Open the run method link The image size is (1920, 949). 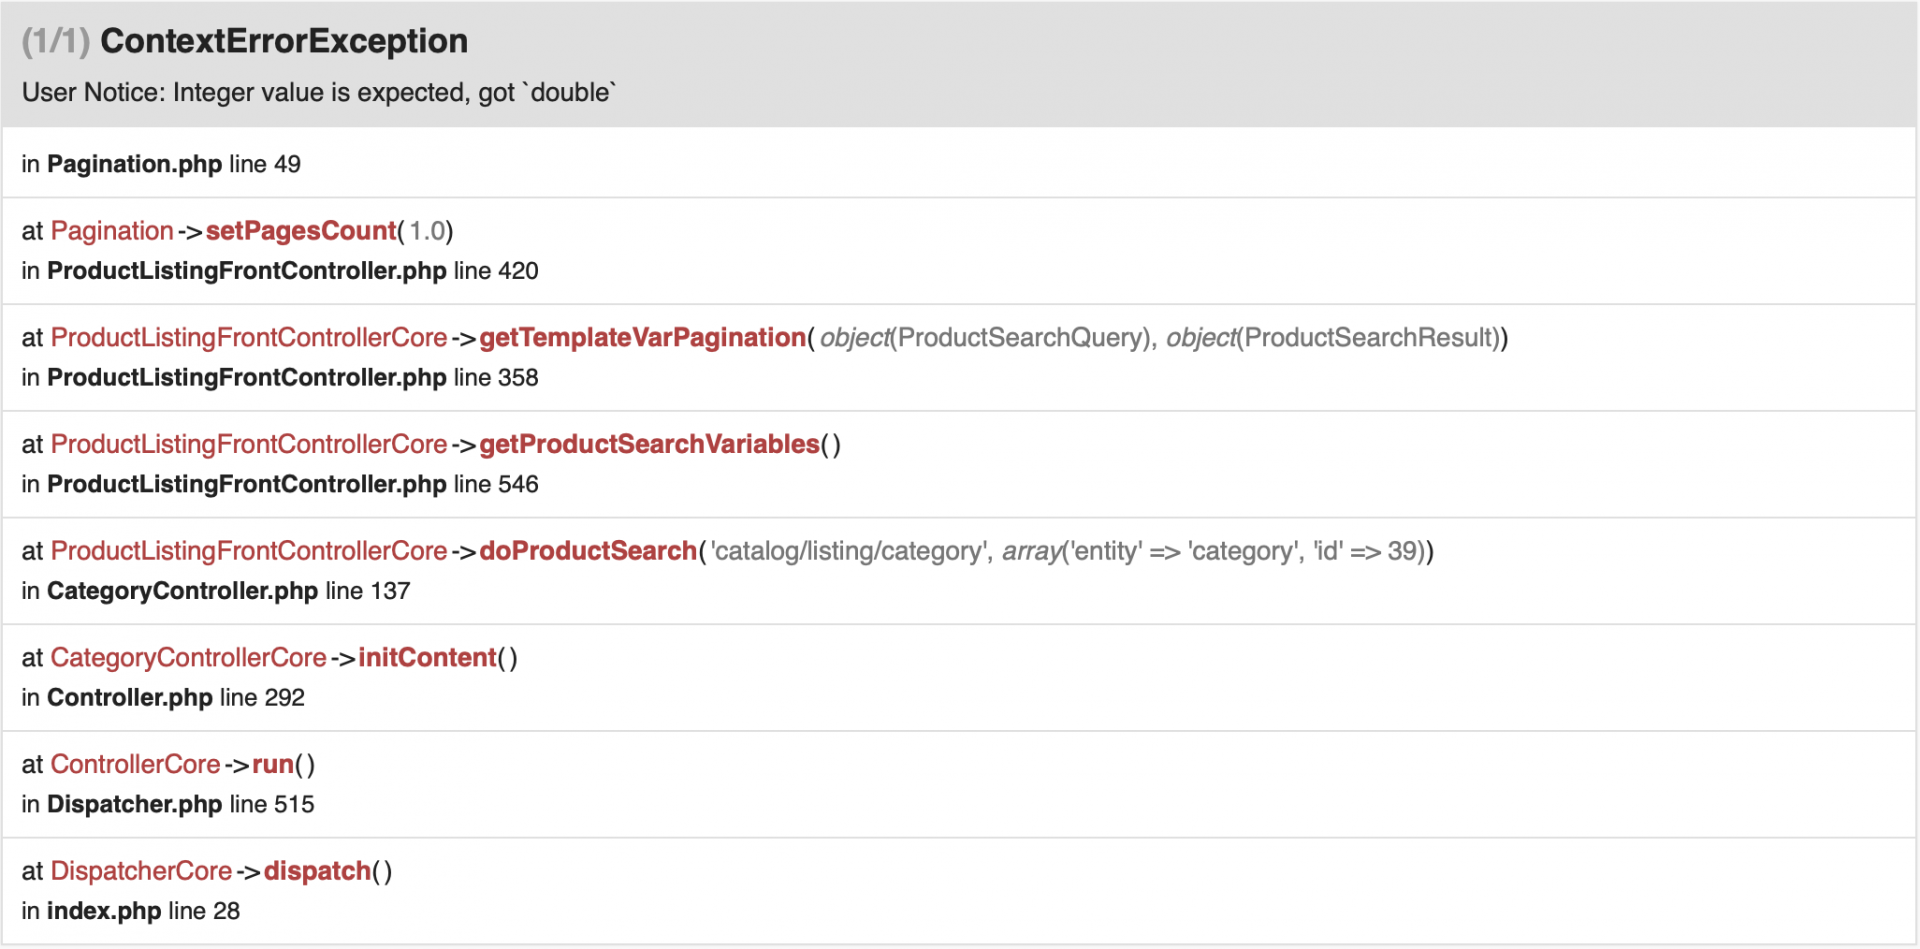coord(273,765)
